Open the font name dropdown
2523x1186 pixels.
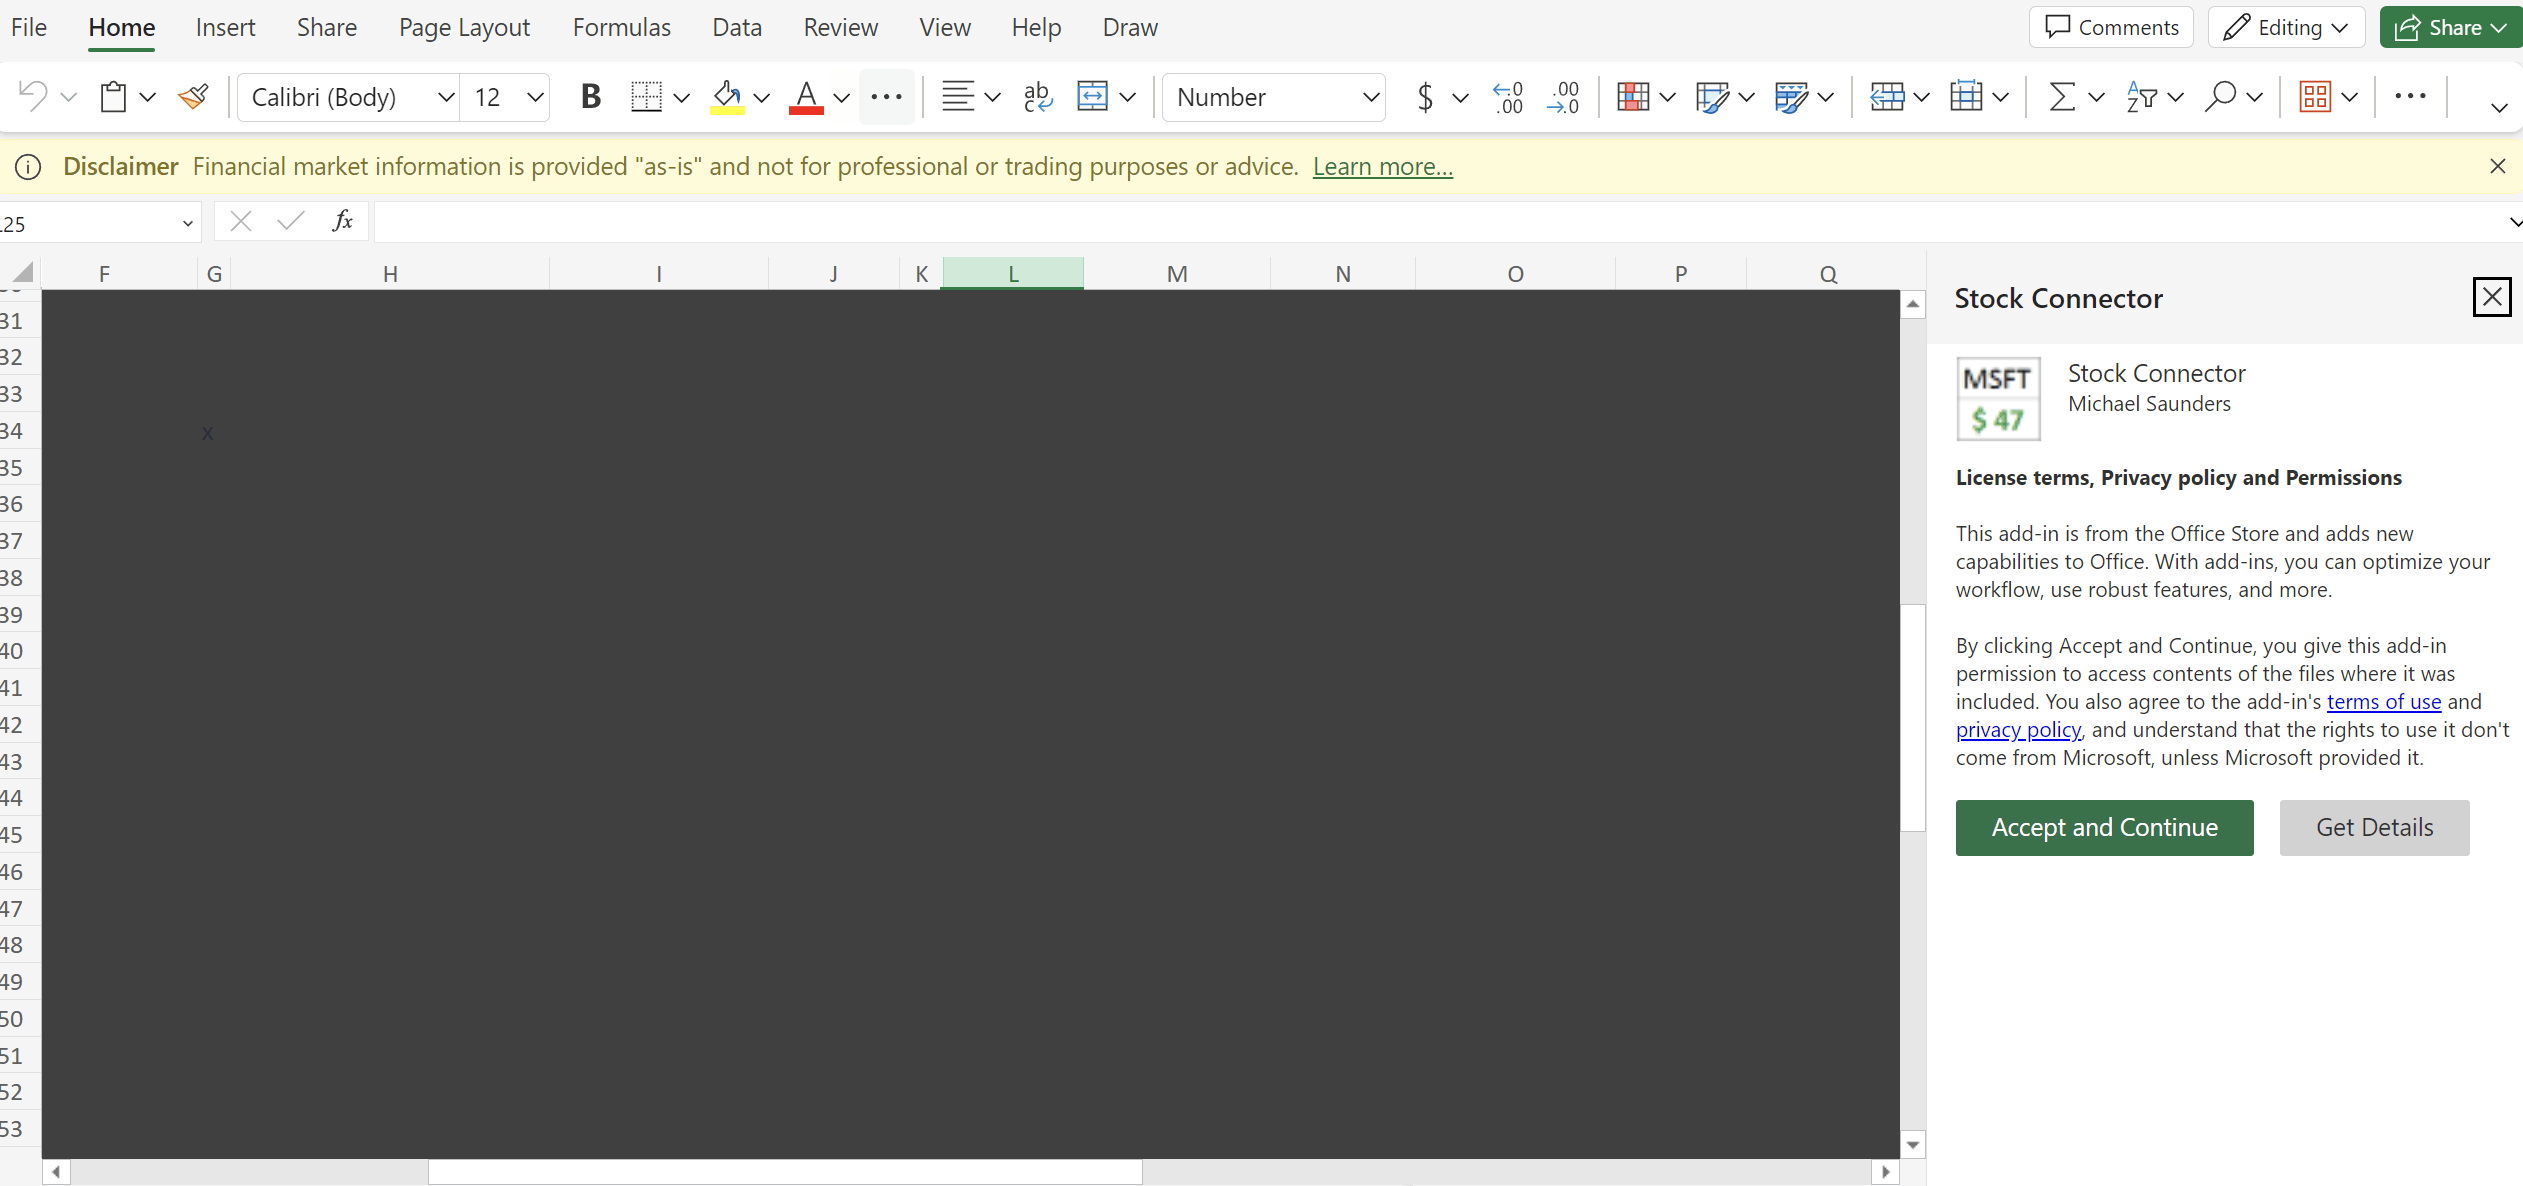pyautogui.click(x=445, y=97)
